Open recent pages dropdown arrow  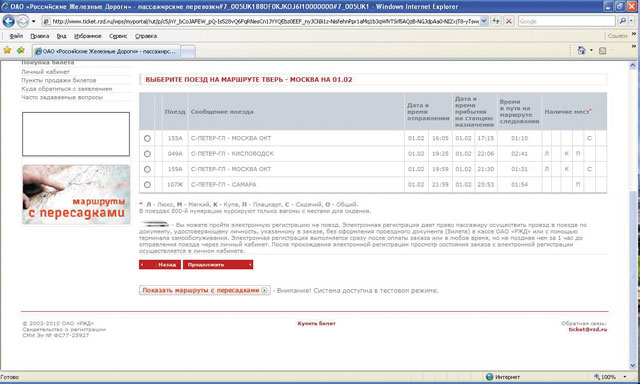coord(33,21)
